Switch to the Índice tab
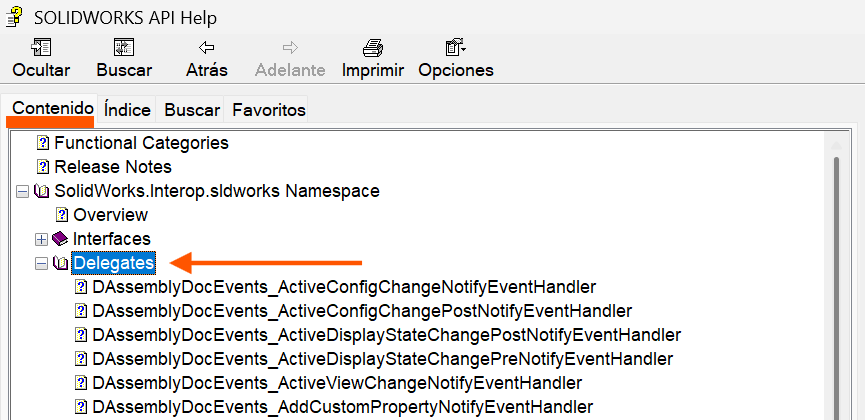The width and height of the screenshot is (865, 420). click(x=127, y=110)
